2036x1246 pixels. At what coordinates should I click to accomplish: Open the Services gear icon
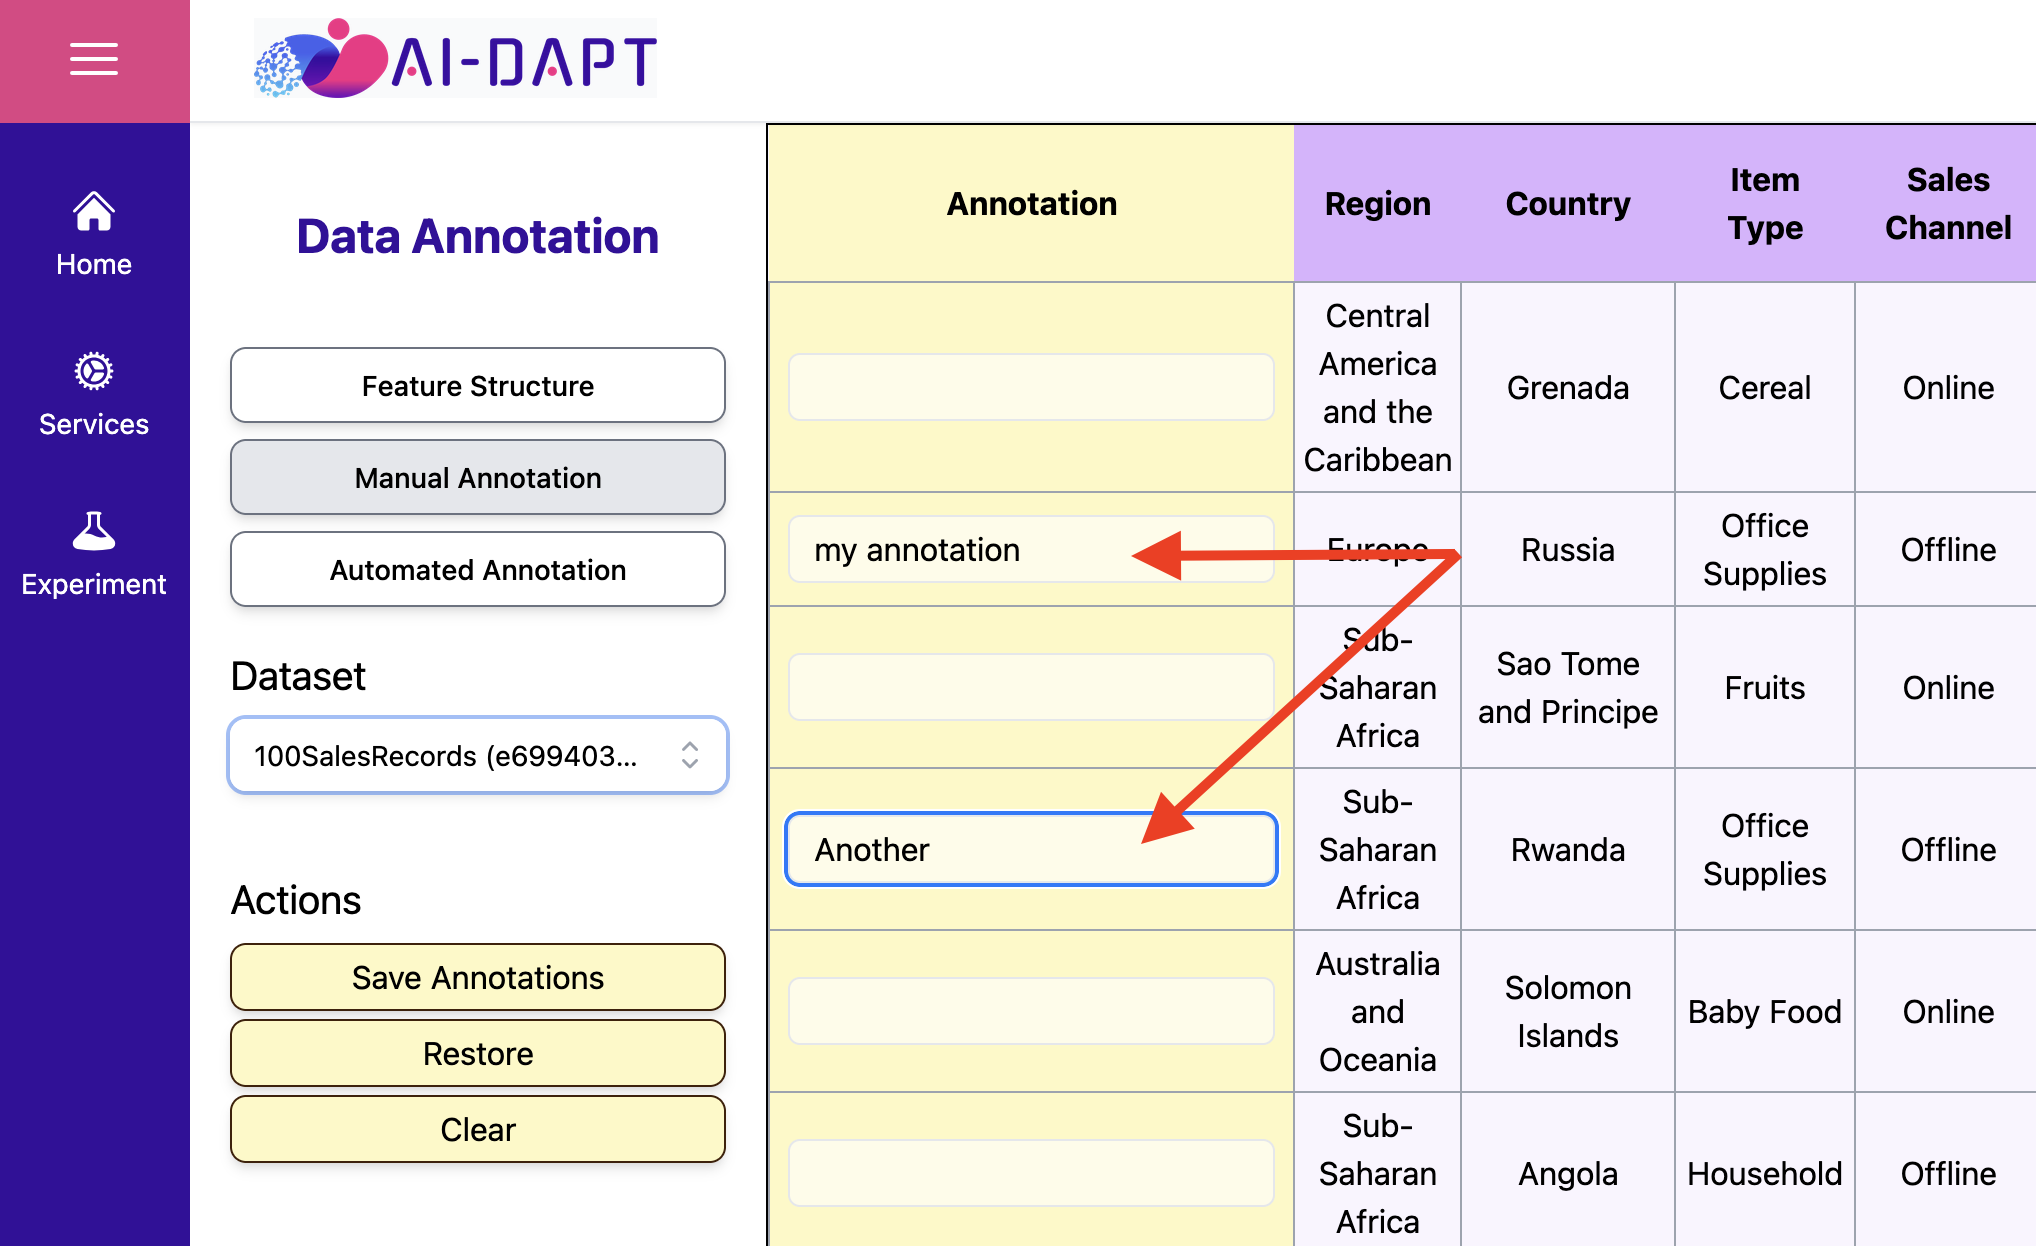(94, 371)
